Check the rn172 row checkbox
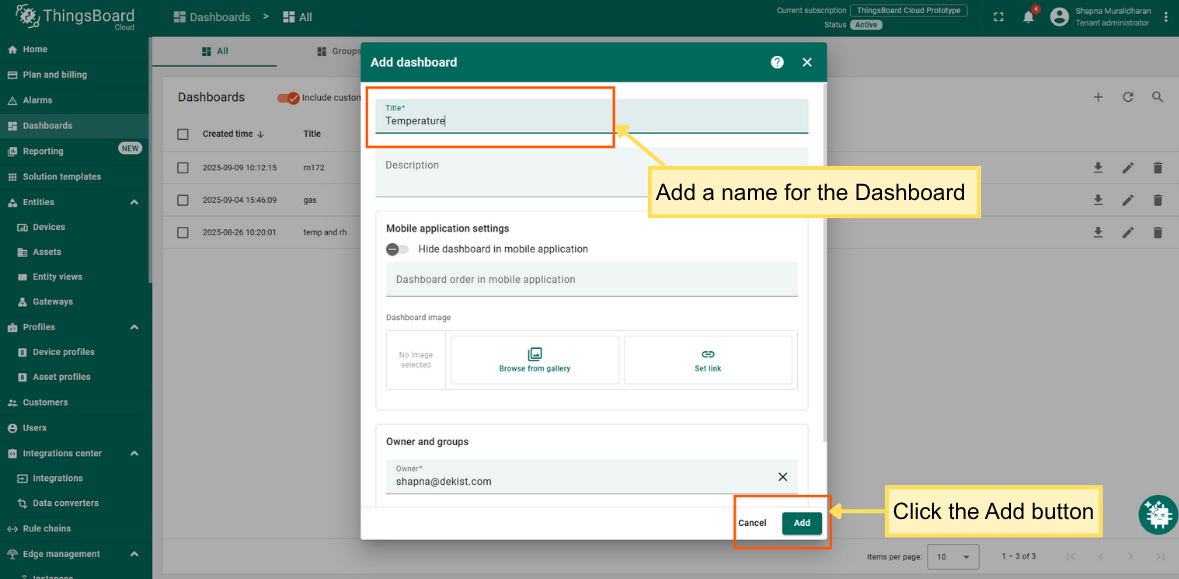Viewport: 1179px width, 579px height. click(183, 168)
